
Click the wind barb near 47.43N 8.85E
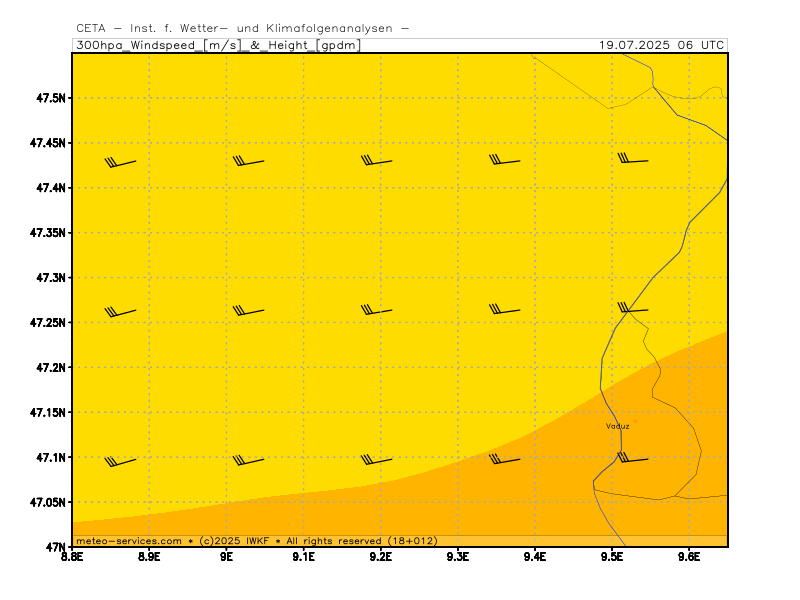120,162
